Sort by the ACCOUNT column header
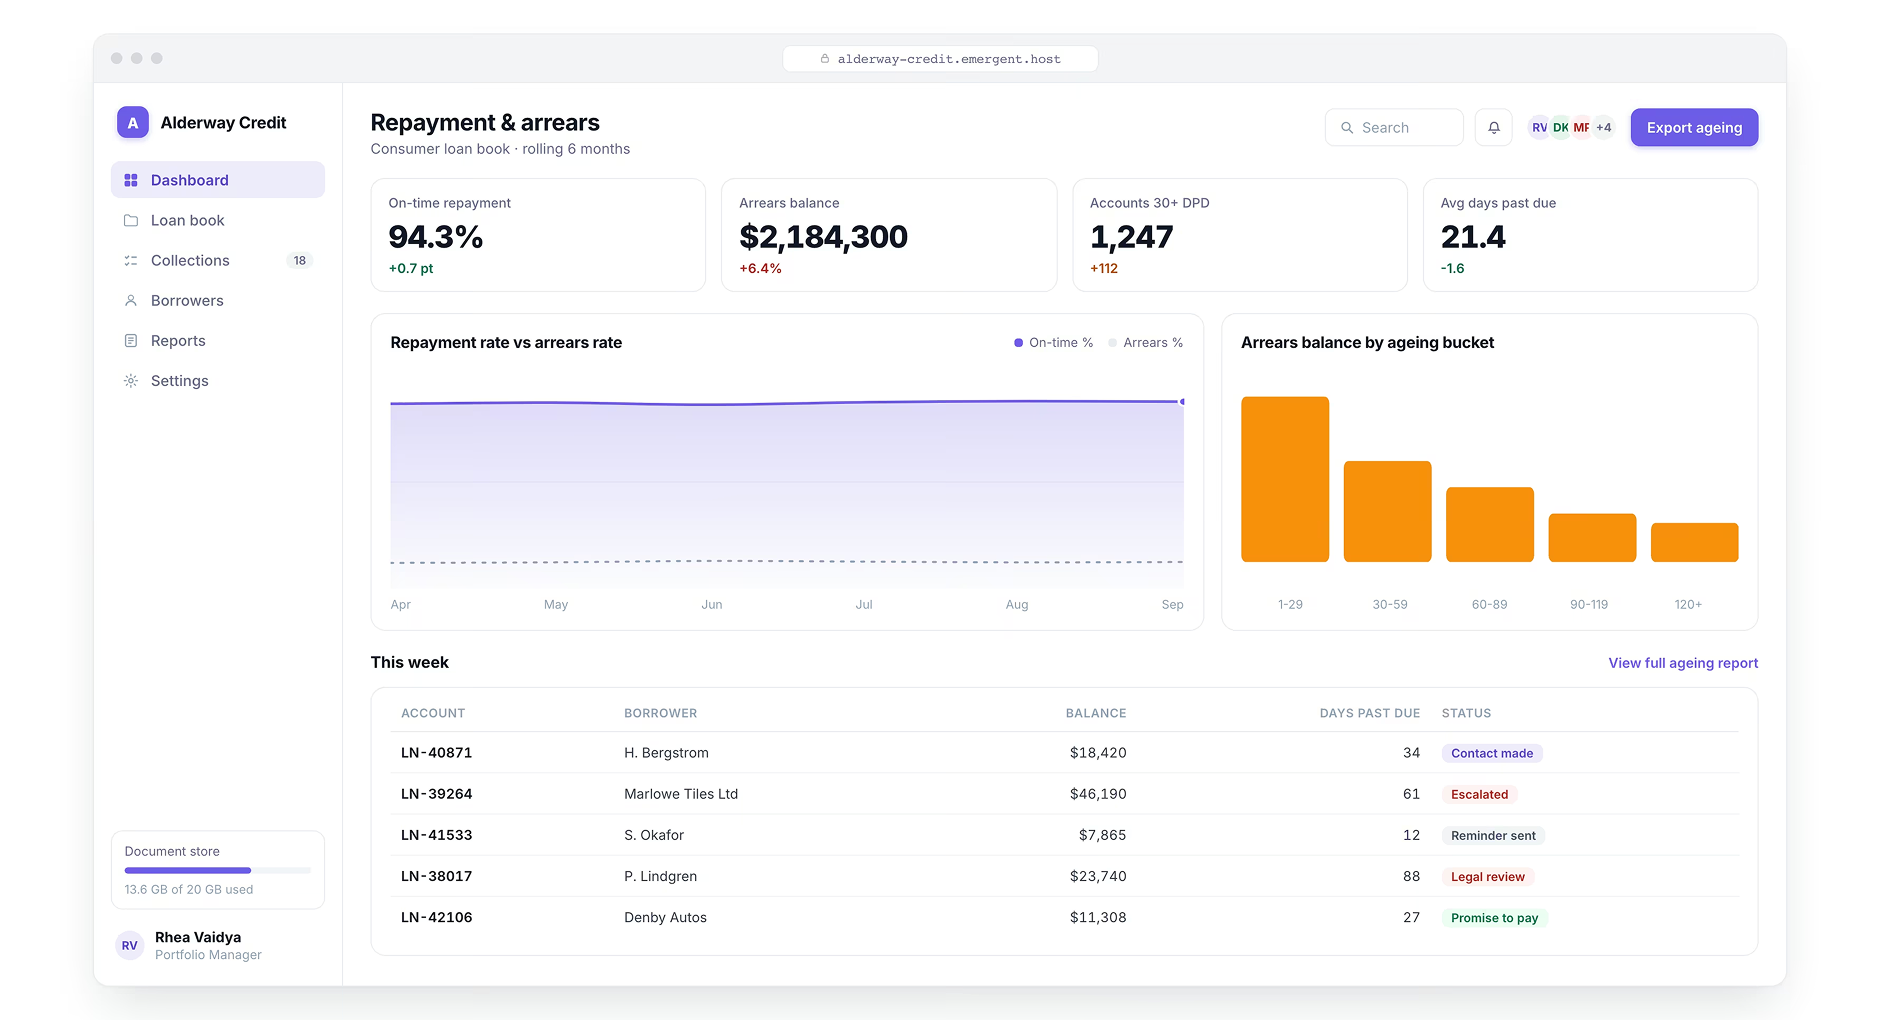The width and height of the screenshot is (1880, 1020). [x=433, y=713]
